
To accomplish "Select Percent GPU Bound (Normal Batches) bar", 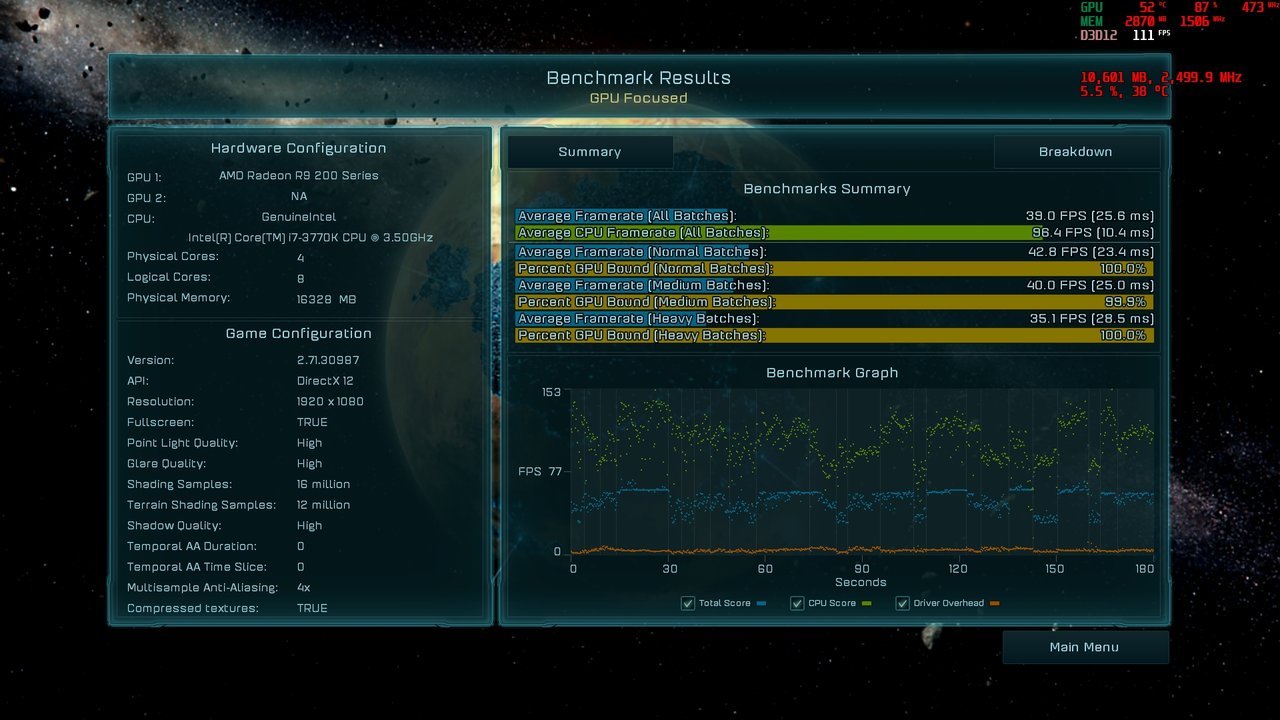I will click(835, 269).
